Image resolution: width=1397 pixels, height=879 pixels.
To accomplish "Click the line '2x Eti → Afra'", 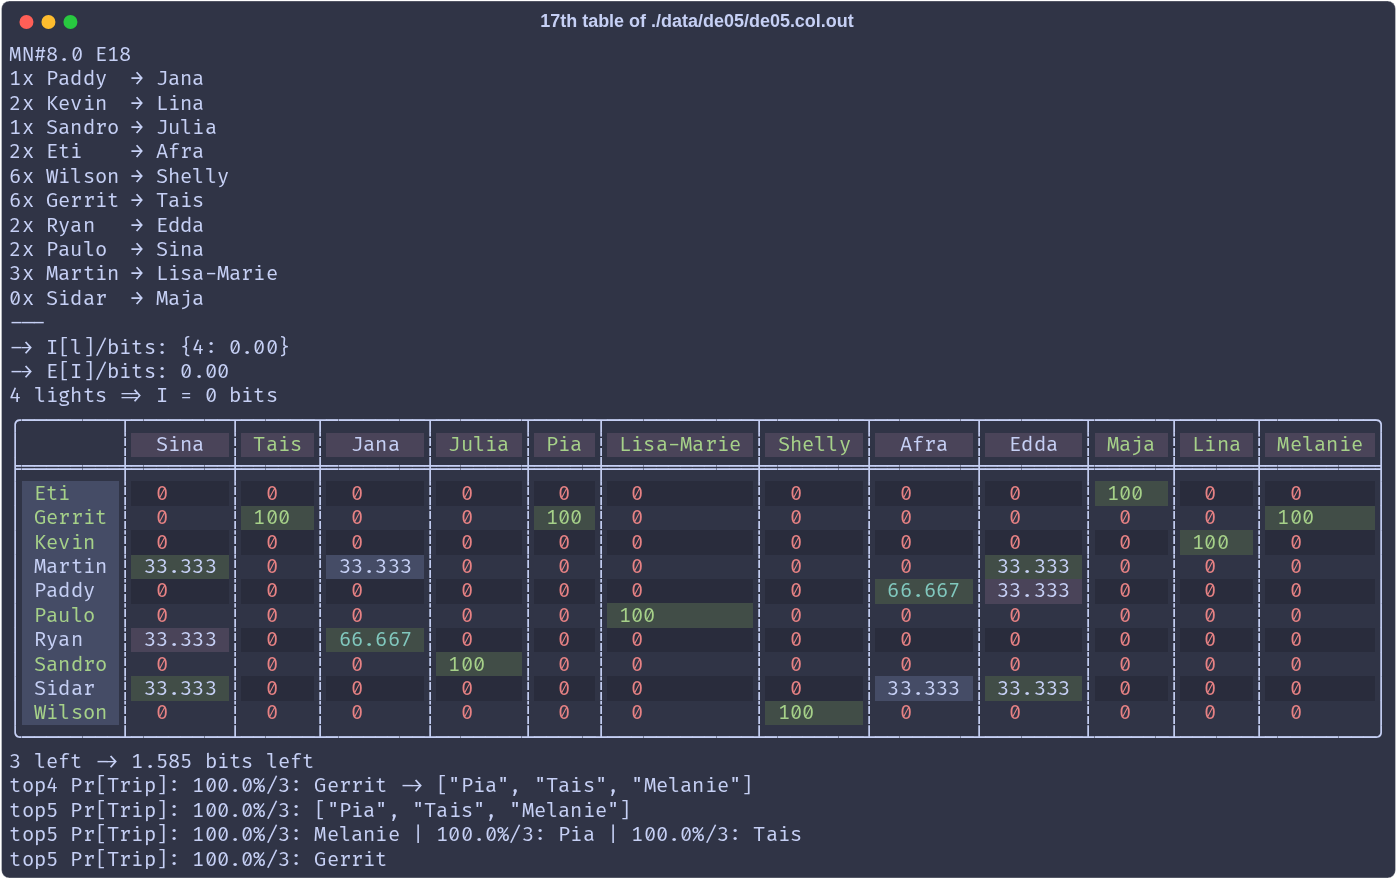I will point(107,151).
